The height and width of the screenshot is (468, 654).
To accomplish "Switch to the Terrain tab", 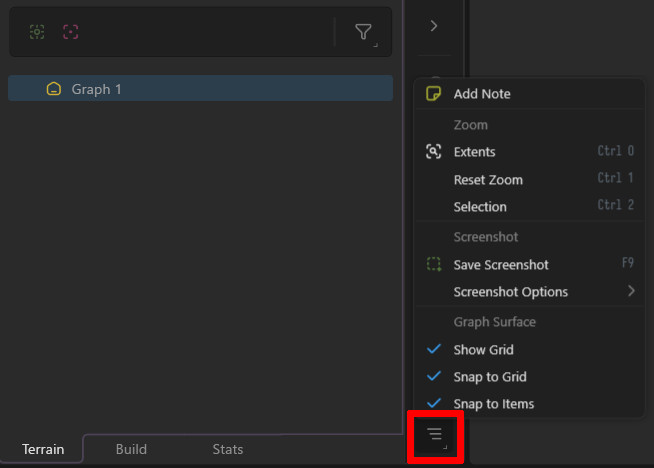I will (43, 449).
